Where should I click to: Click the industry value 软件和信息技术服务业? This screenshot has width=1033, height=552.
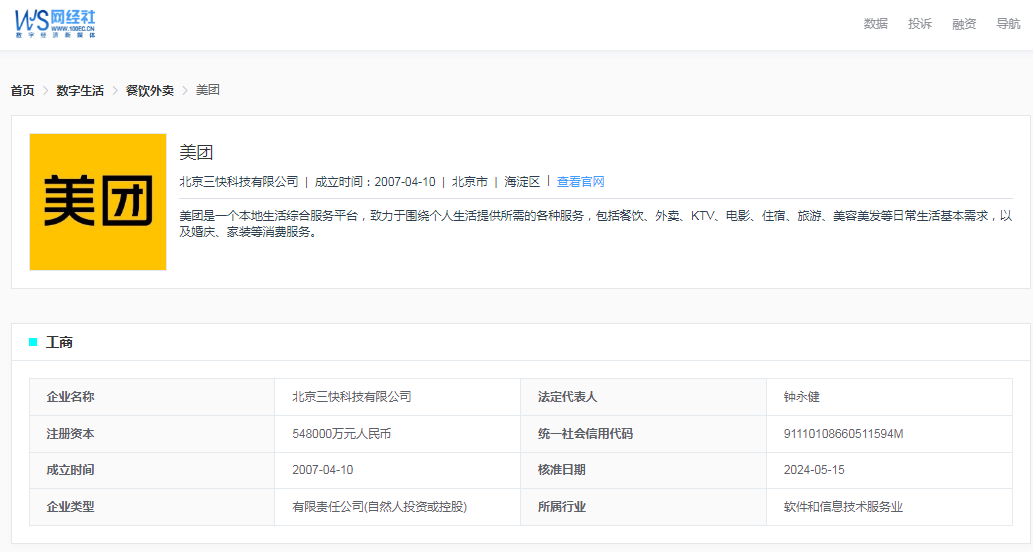[x=843, y=507]
